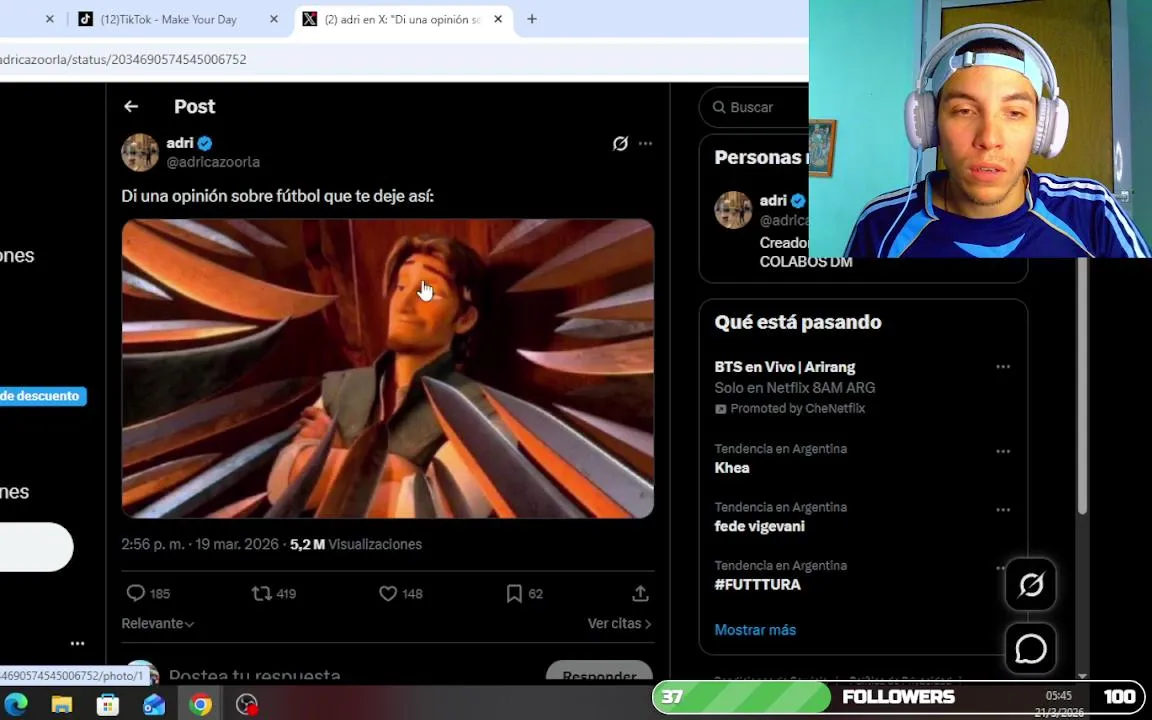This screenshot has height=720, width=1152.
Task: Click the browser address bar URL
Action: click(x=123, y=60)
